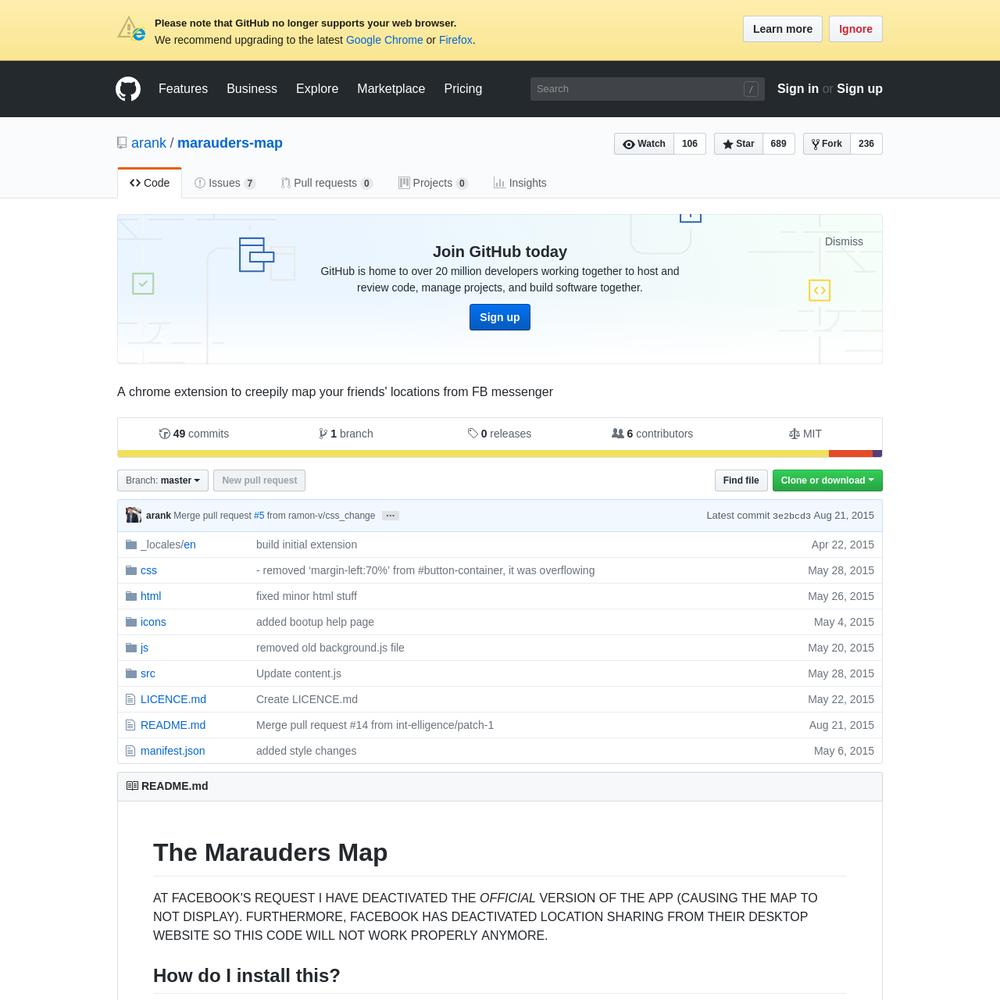This screenshot has height=1000, width=1000.
Task: Open the Issues tab
Action: (x=224, y=183)
